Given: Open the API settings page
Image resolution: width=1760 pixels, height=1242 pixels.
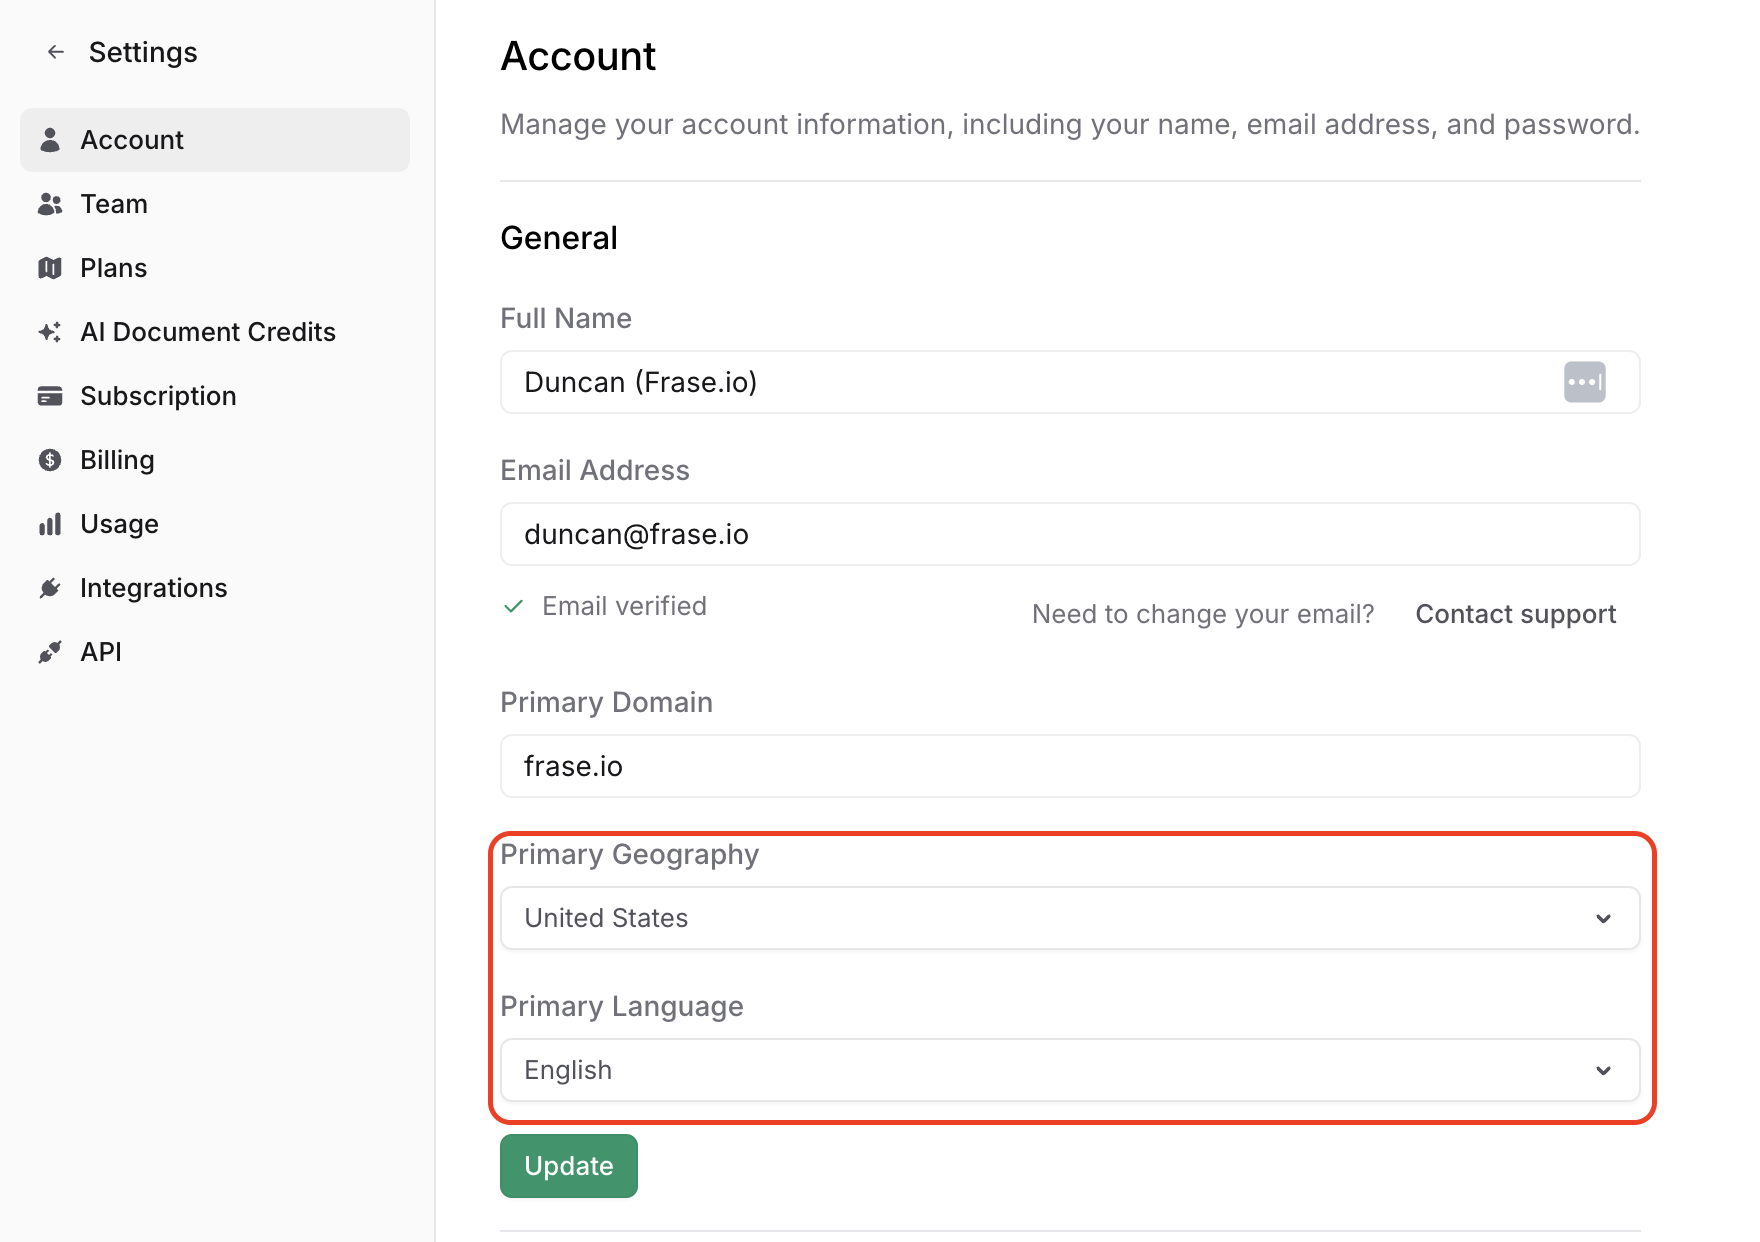Looking at the screenshot, I should click(x=101, y=652).
